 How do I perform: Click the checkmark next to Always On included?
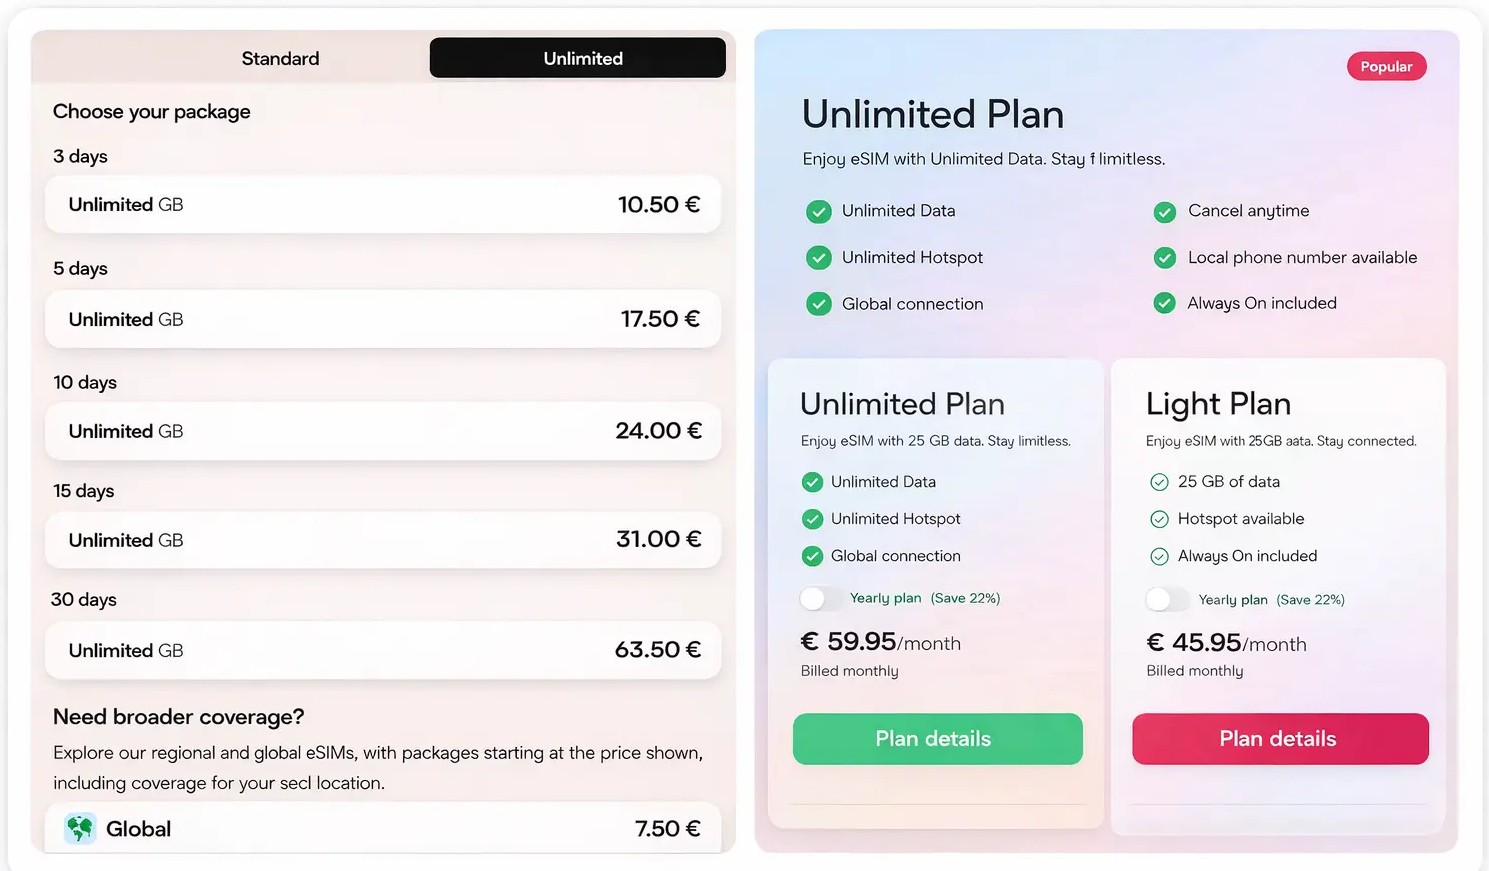(1165, 303)
